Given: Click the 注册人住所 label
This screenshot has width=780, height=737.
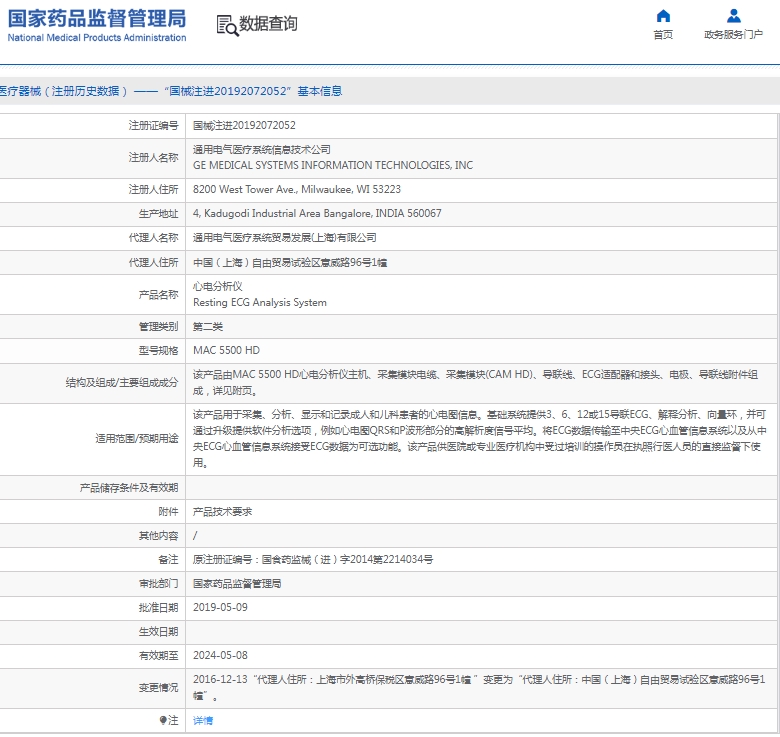Looking at the screenshot, I should click(x=153, y=189).
